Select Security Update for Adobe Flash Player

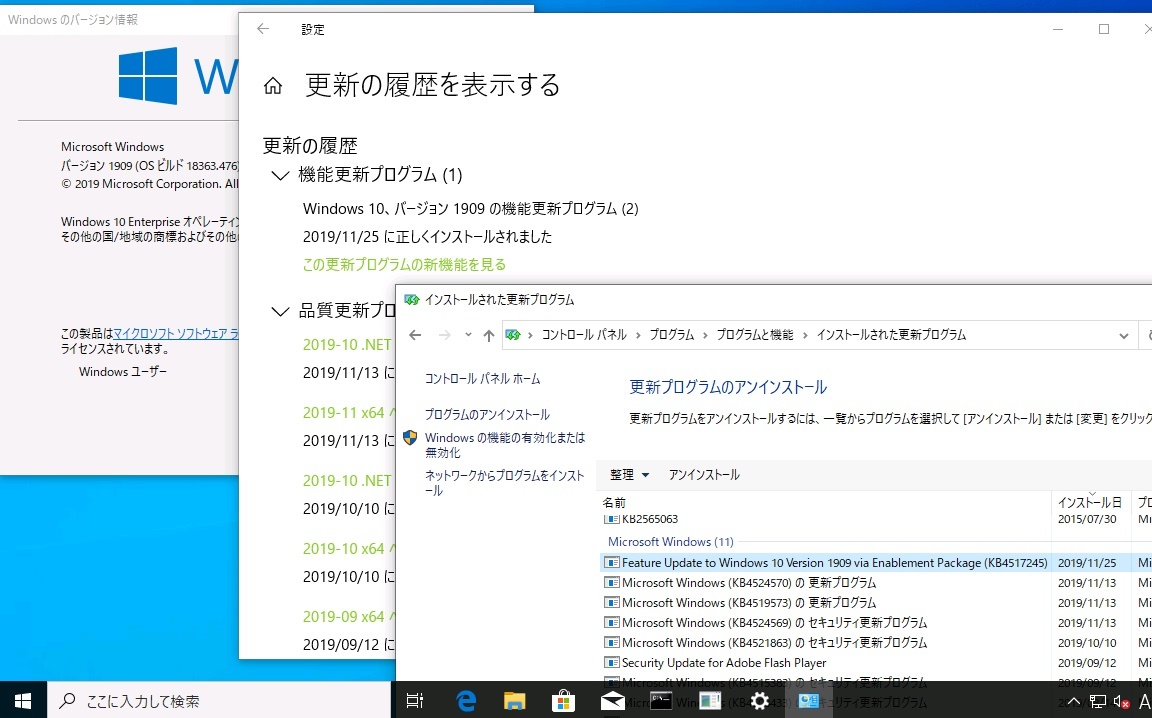pyautogui.click(x=874, y=662)
